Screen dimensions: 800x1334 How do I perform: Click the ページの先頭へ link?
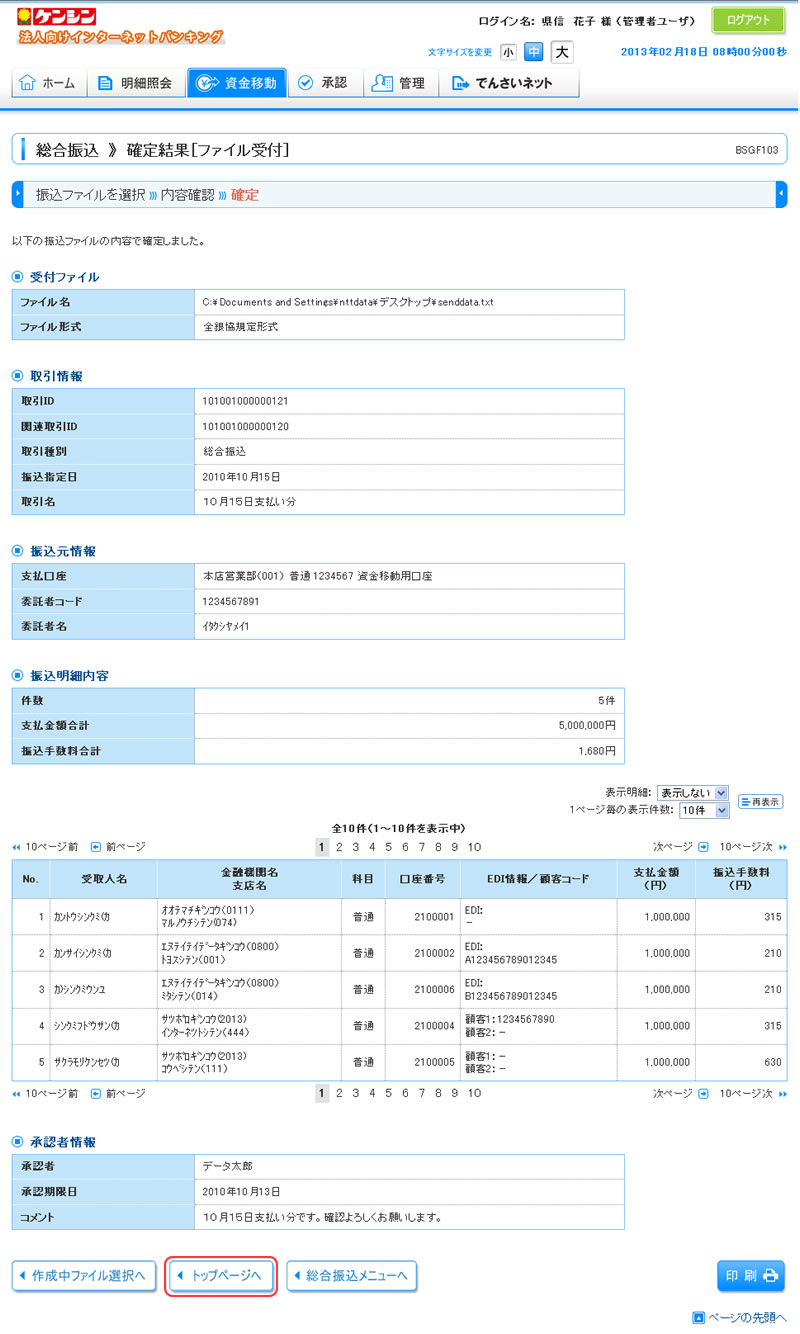pyautogui.click(x=740, y=1318)
